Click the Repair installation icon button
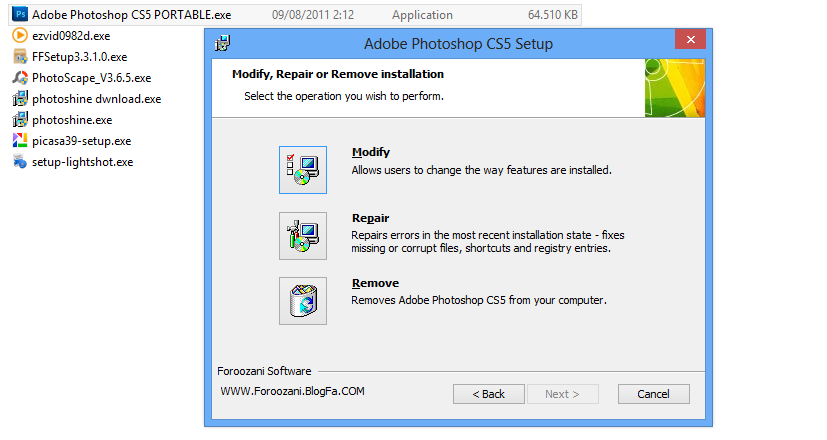 [x=303, y=235]
